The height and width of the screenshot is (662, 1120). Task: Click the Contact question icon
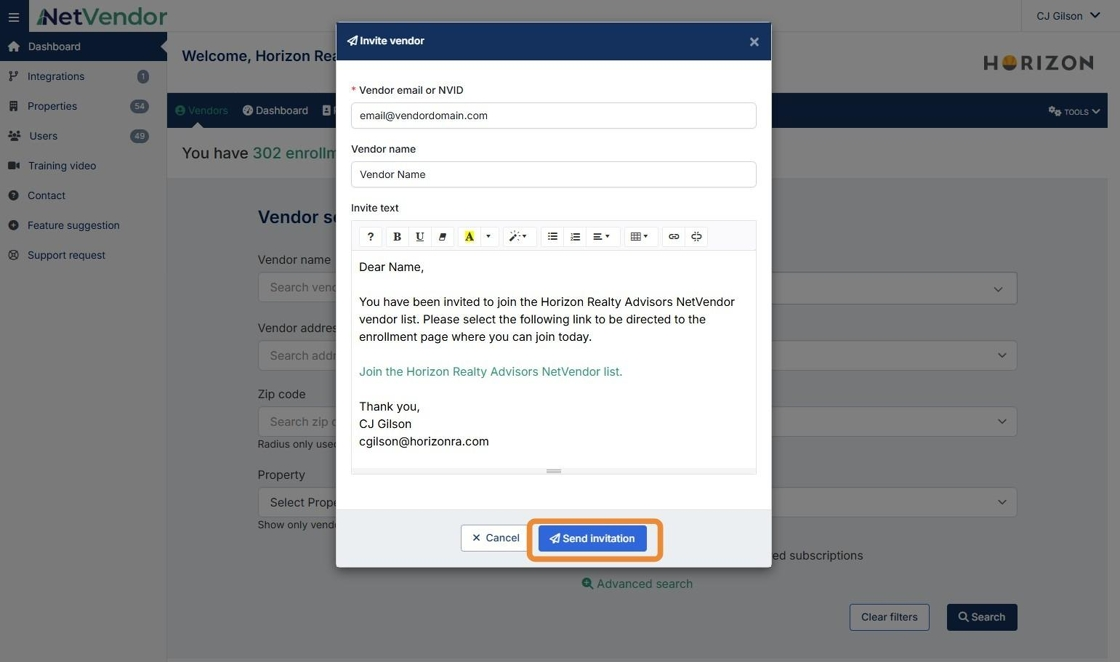14,196
